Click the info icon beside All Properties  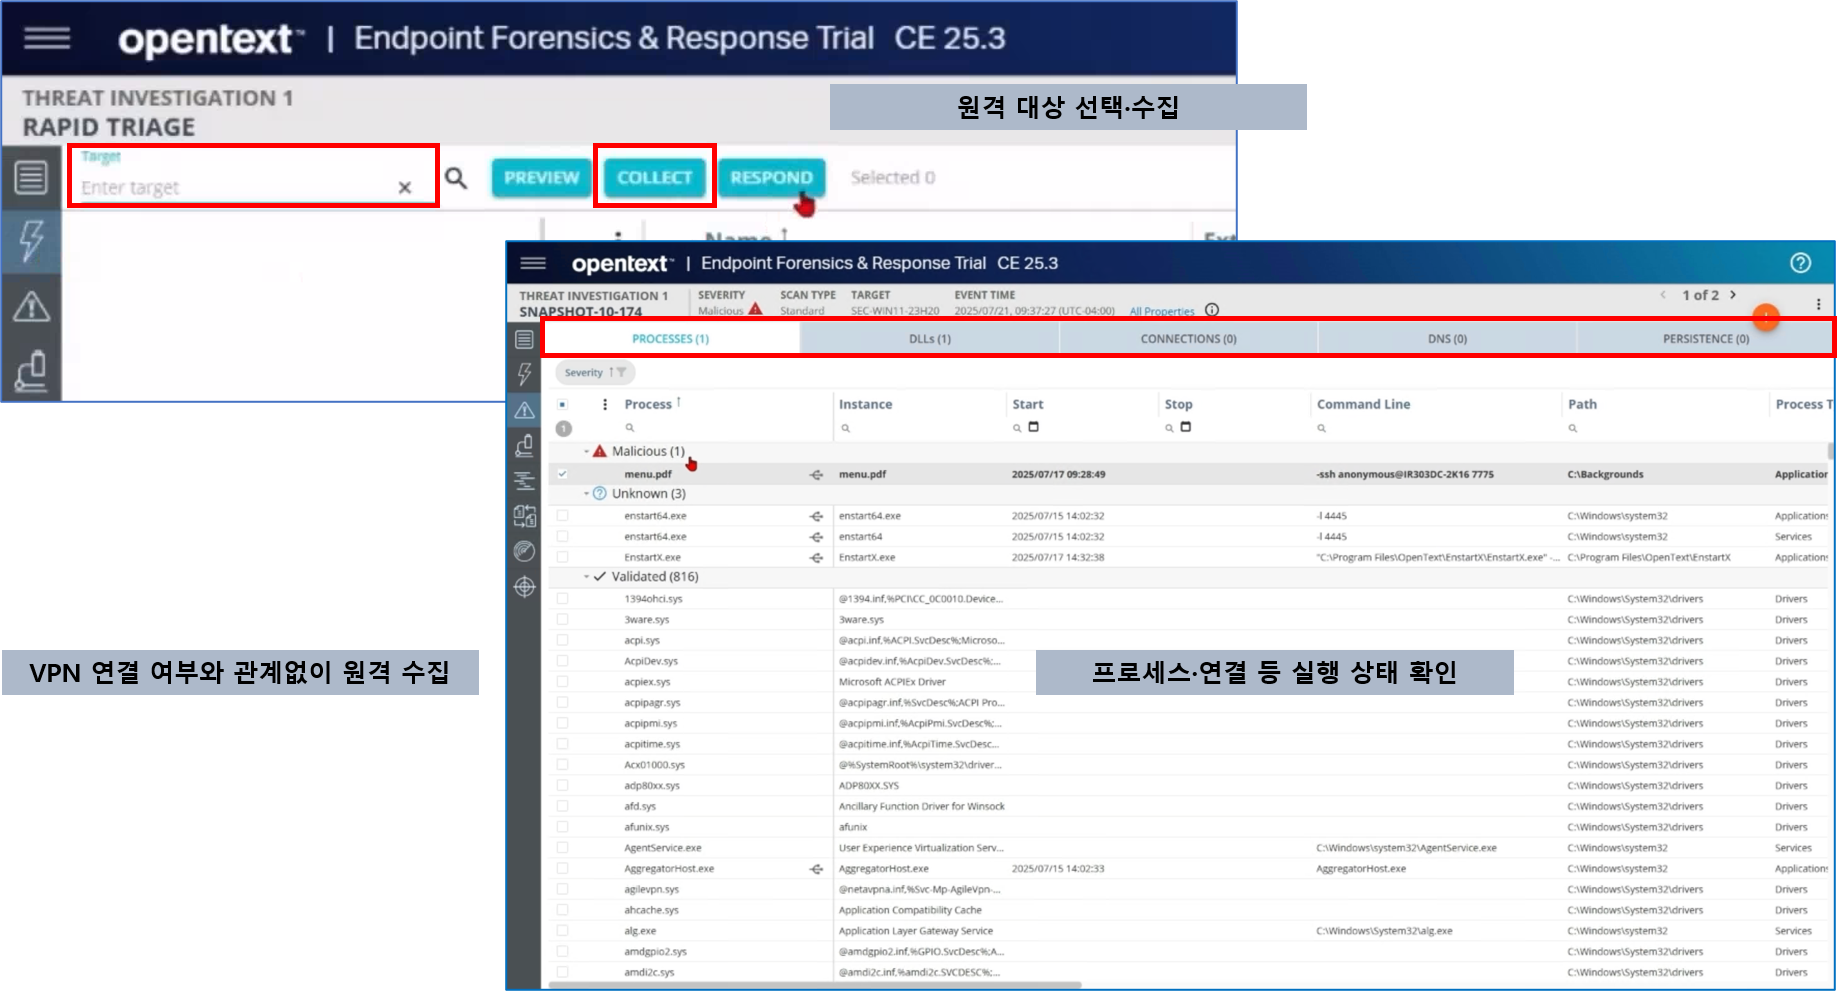1212,310
